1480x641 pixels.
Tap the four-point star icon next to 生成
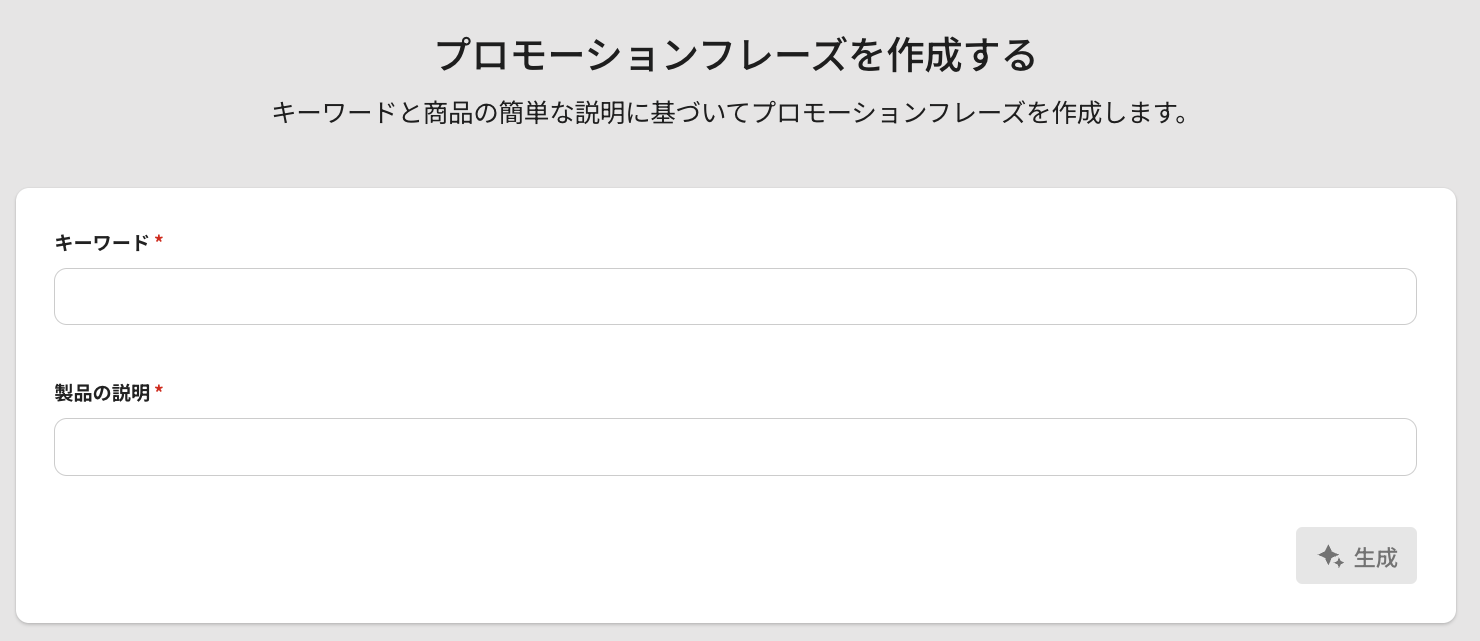[1330, 556]
